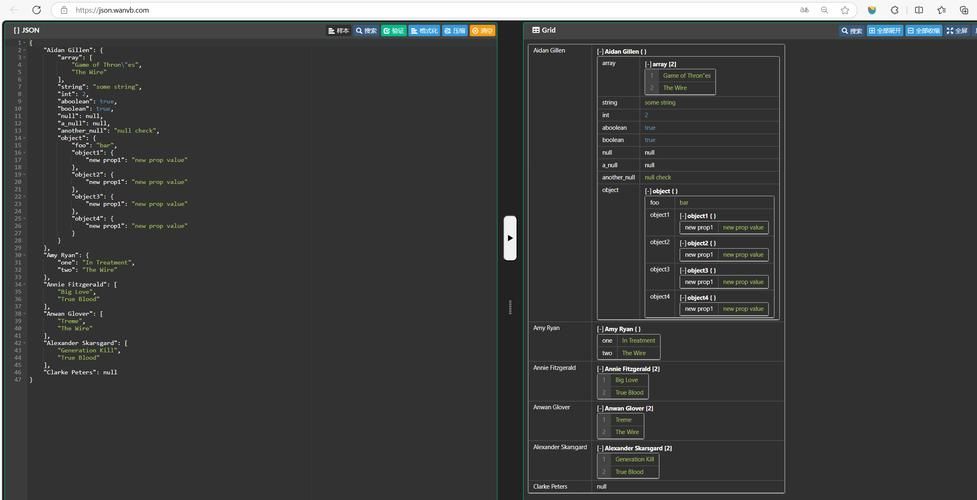Click the 全部收缩 collapse all button
977x500 pixels.
(923, 31)
